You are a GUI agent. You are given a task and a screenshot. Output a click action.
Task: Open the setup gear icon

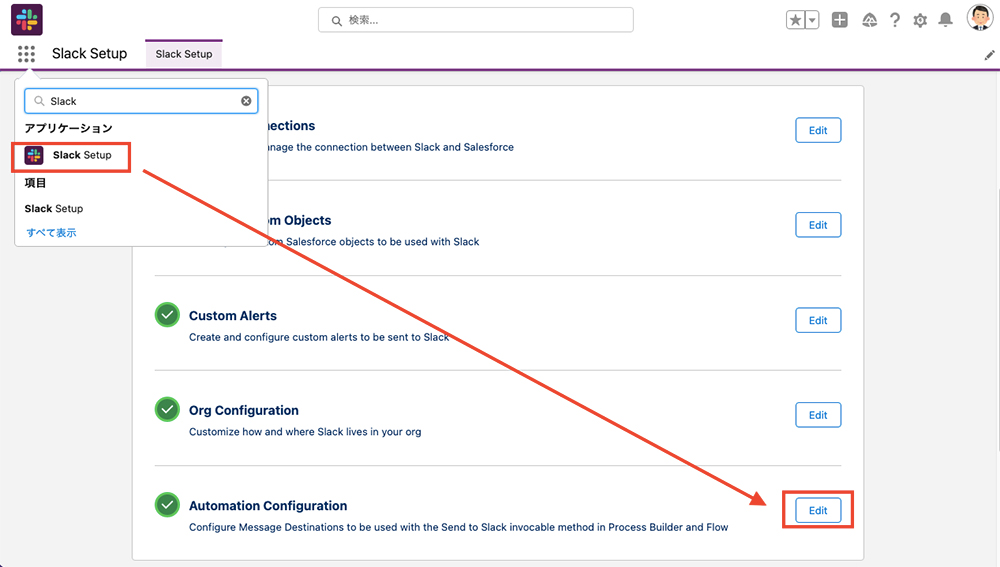click(920, 20)
